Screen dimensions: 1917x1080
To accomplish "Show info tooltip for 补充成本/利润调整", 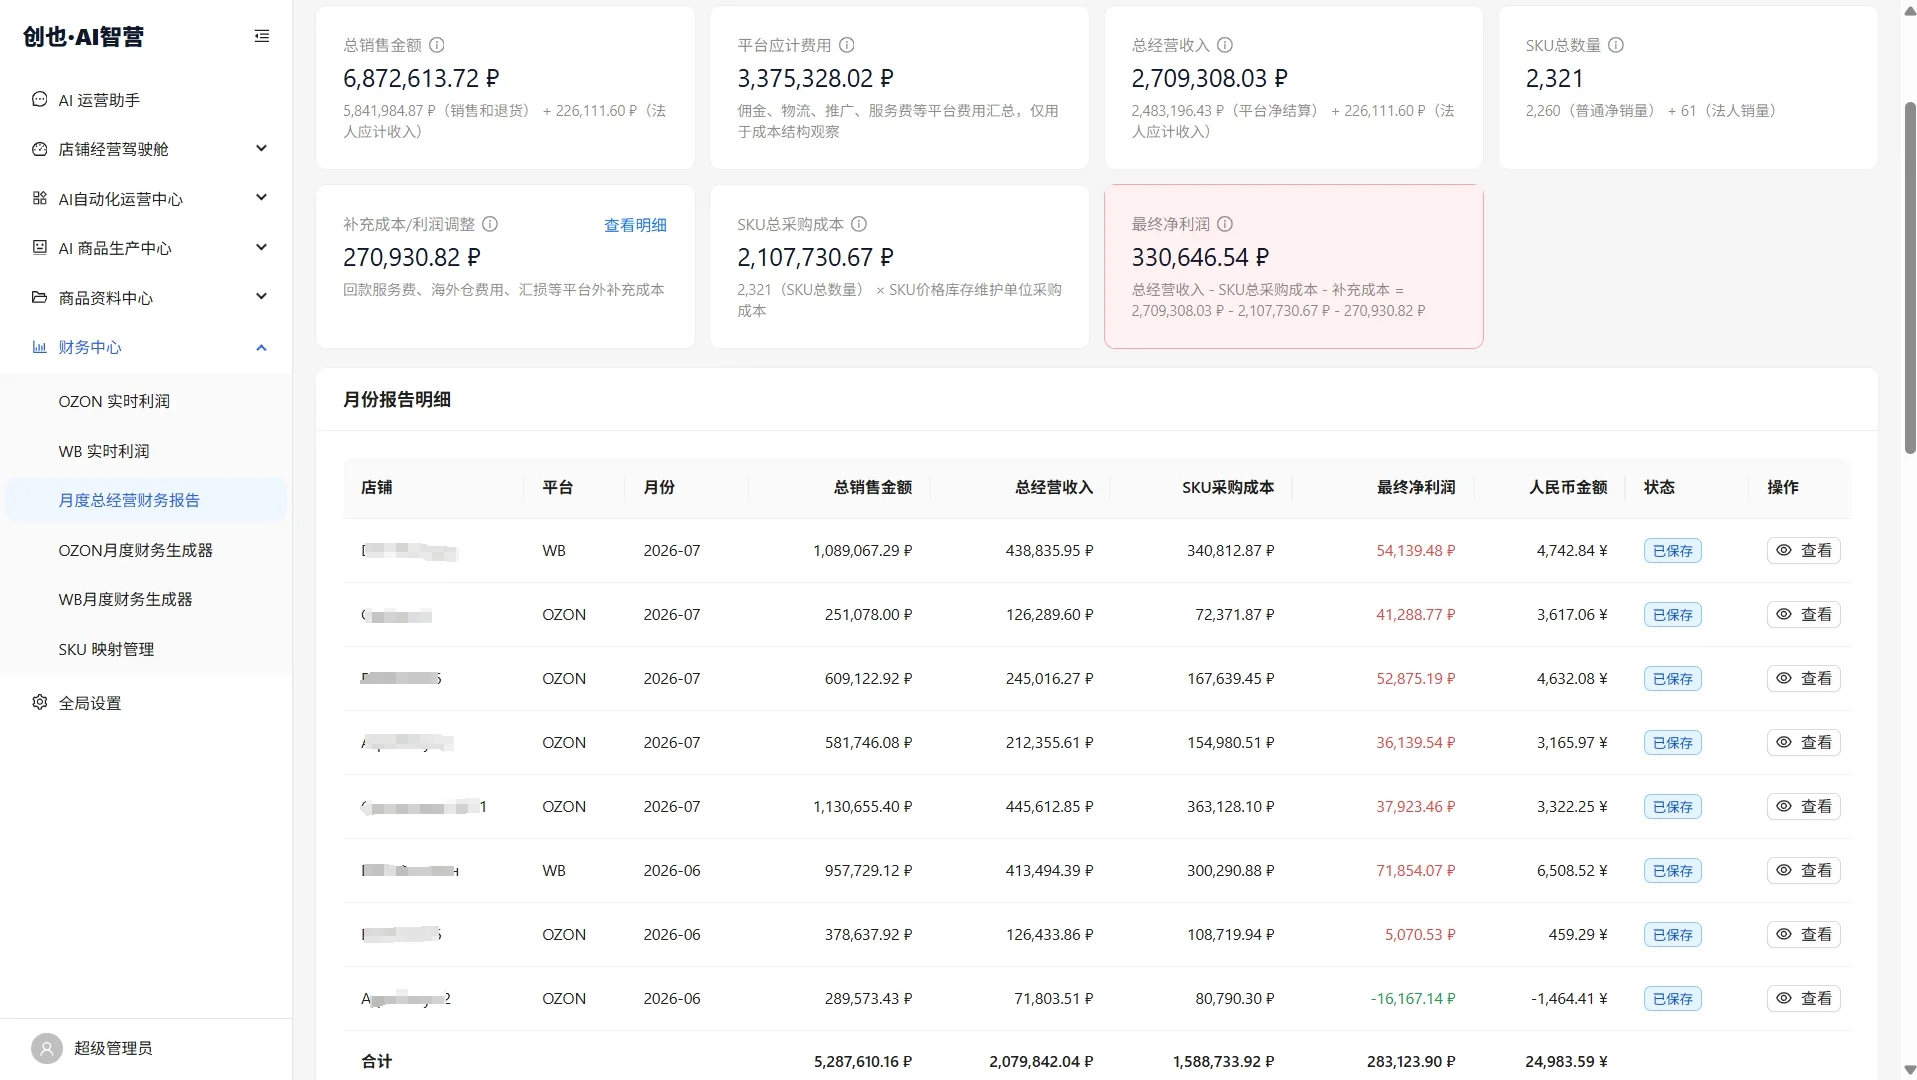I will pyautogui.click(x=490, y=224).
